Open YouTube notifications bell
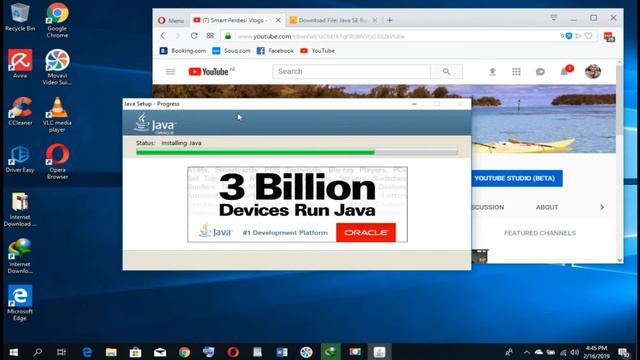This screenshot has width=640, height=360. coord(564,72)
